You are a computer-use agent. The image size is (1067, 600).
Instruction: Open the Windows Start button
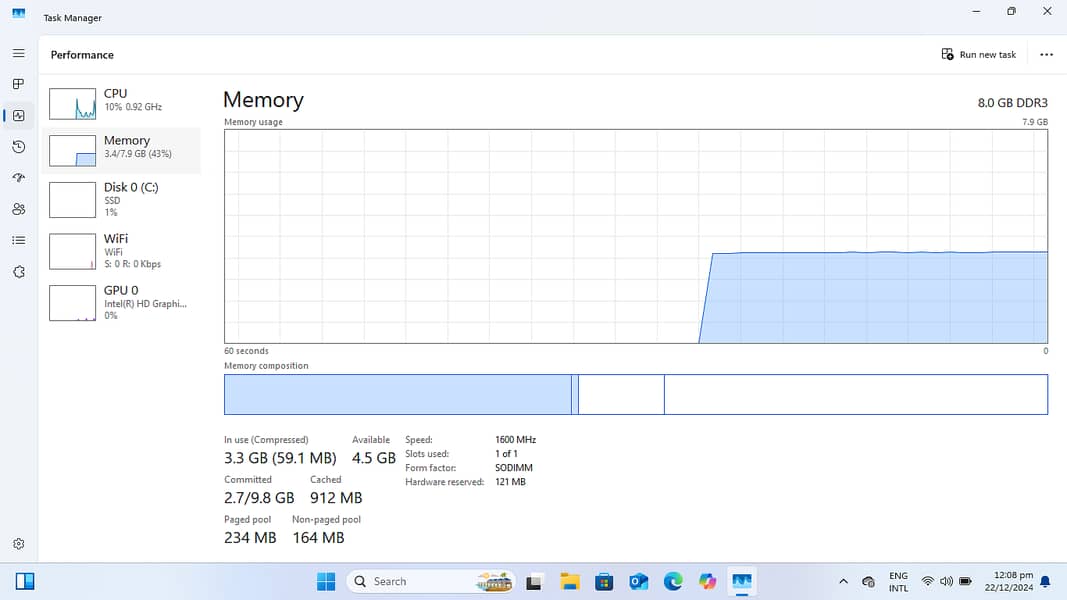point(326,581)
